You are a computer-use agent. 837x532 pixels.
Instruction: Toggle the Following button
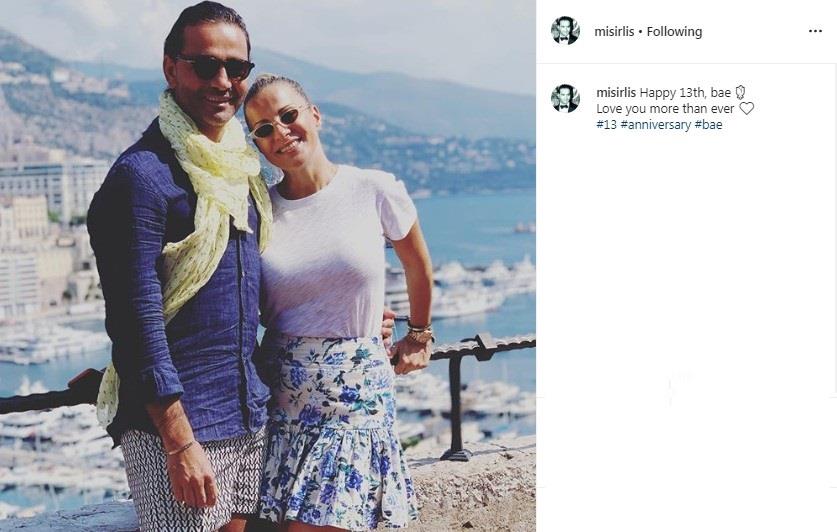tap(674, 31)
